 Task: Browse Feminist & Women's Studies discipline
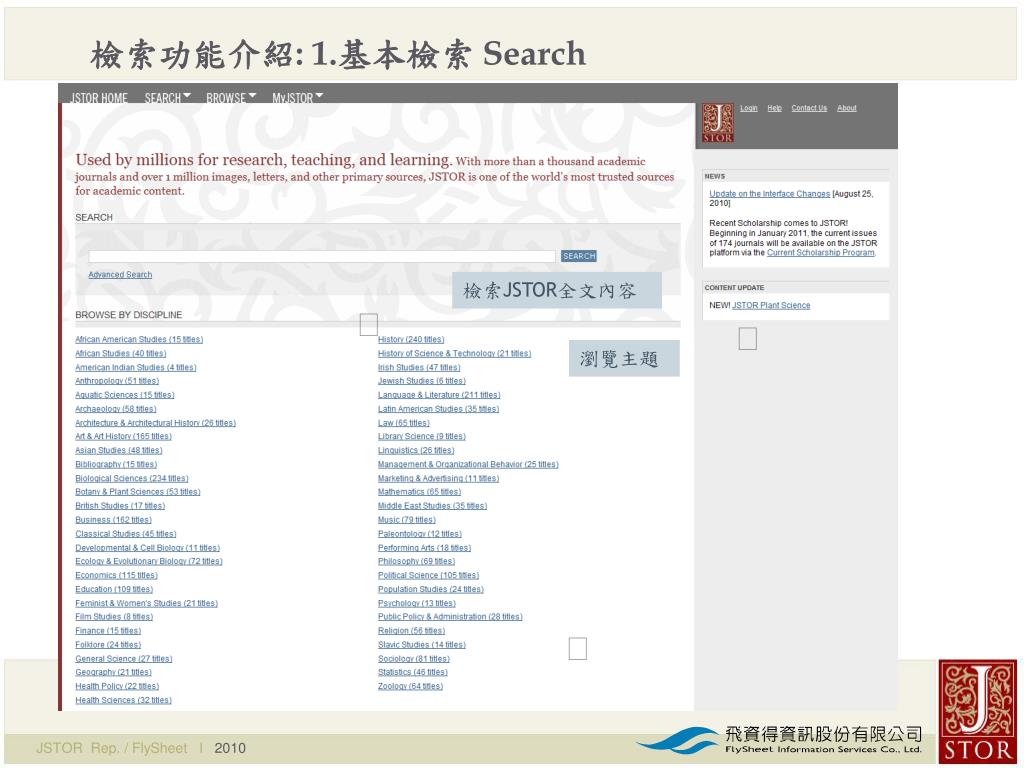pyautogui.click(x=146, y=603)
